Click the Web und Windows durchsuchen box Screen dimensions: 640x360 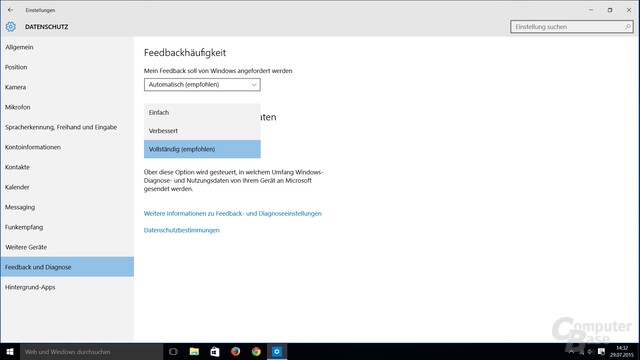[91, 351]
